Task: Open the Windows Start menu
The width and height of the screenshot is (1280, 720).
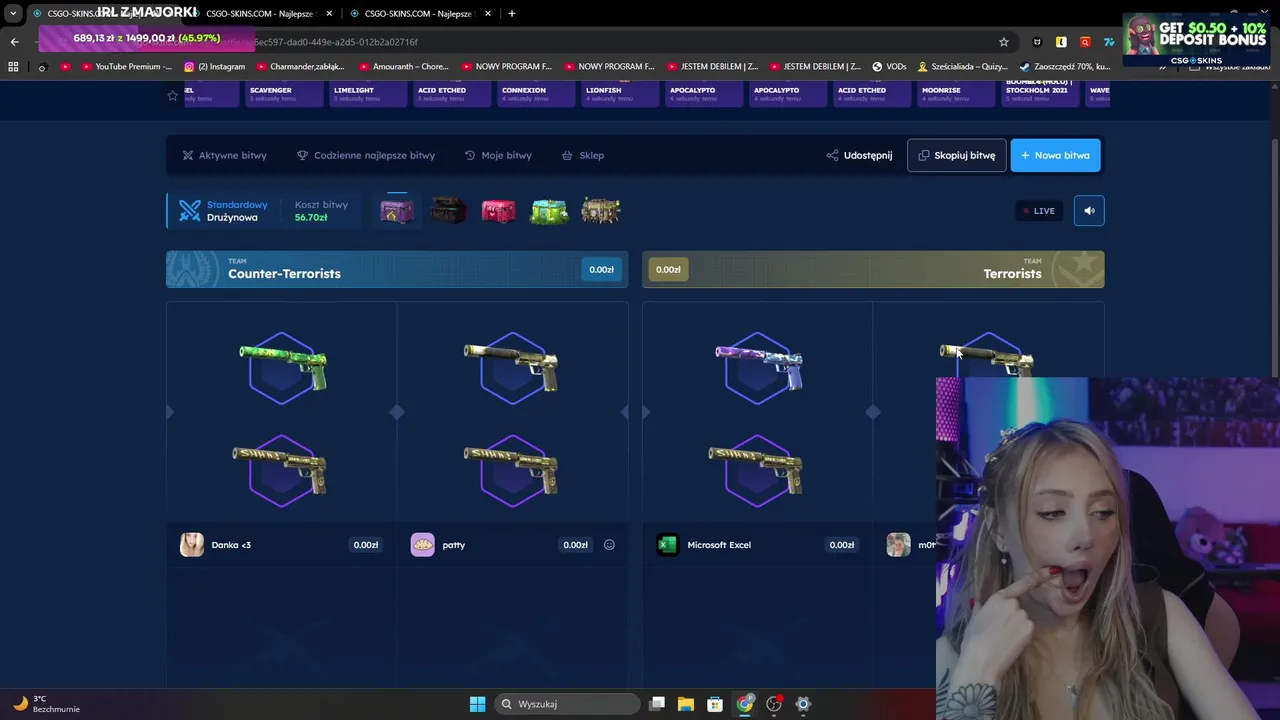Action: [477, 704]
